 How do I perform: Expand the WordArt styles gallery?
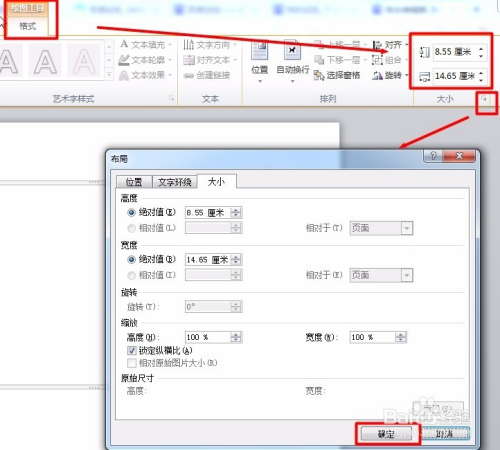click(x=109, y=74)
